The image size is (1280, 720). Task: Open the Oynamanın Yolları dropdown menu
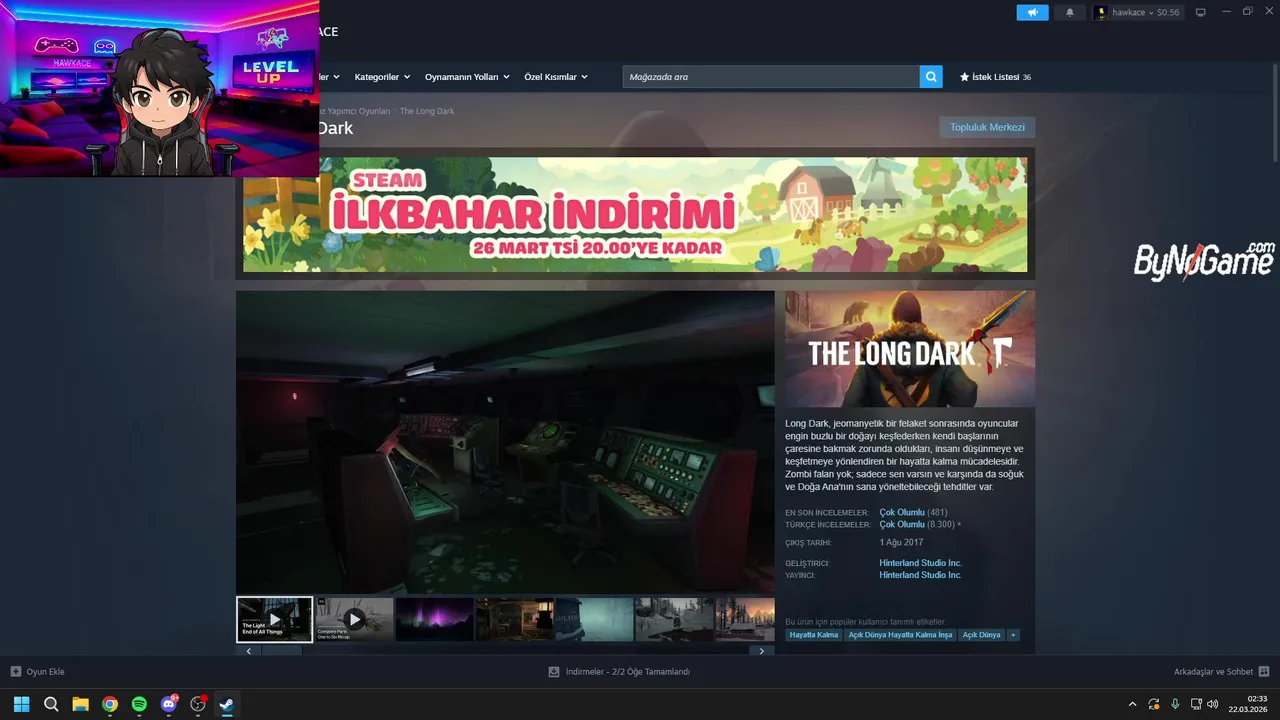pos(467,77)
